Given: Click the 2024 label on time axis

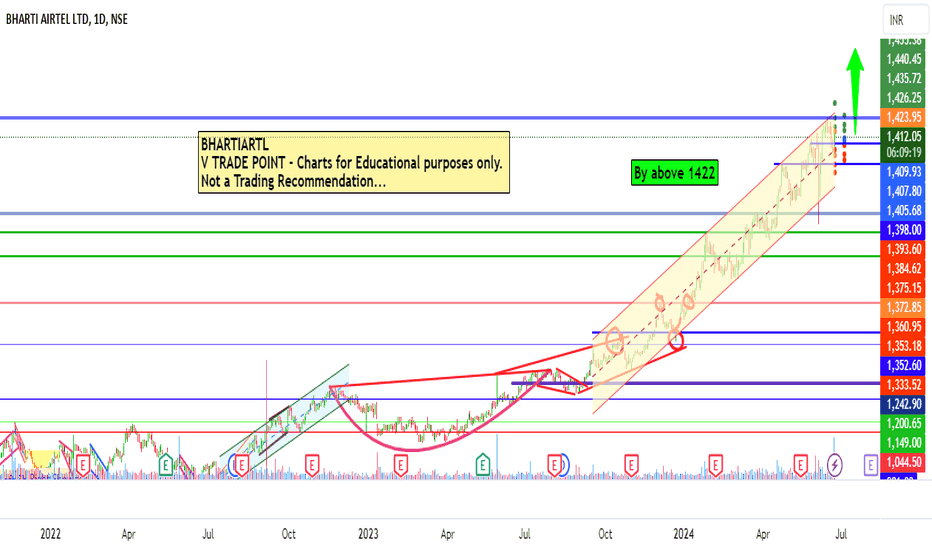Looking at the screenshot, I should 684,534.
